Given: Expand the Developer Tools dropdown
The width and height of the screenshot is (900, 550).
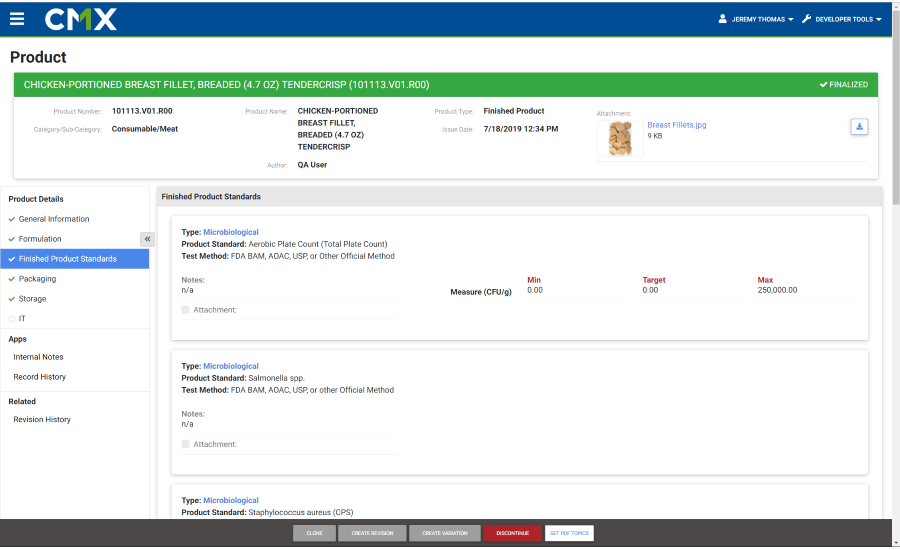Looking at the screenshot, I should [x=848, y=19].
